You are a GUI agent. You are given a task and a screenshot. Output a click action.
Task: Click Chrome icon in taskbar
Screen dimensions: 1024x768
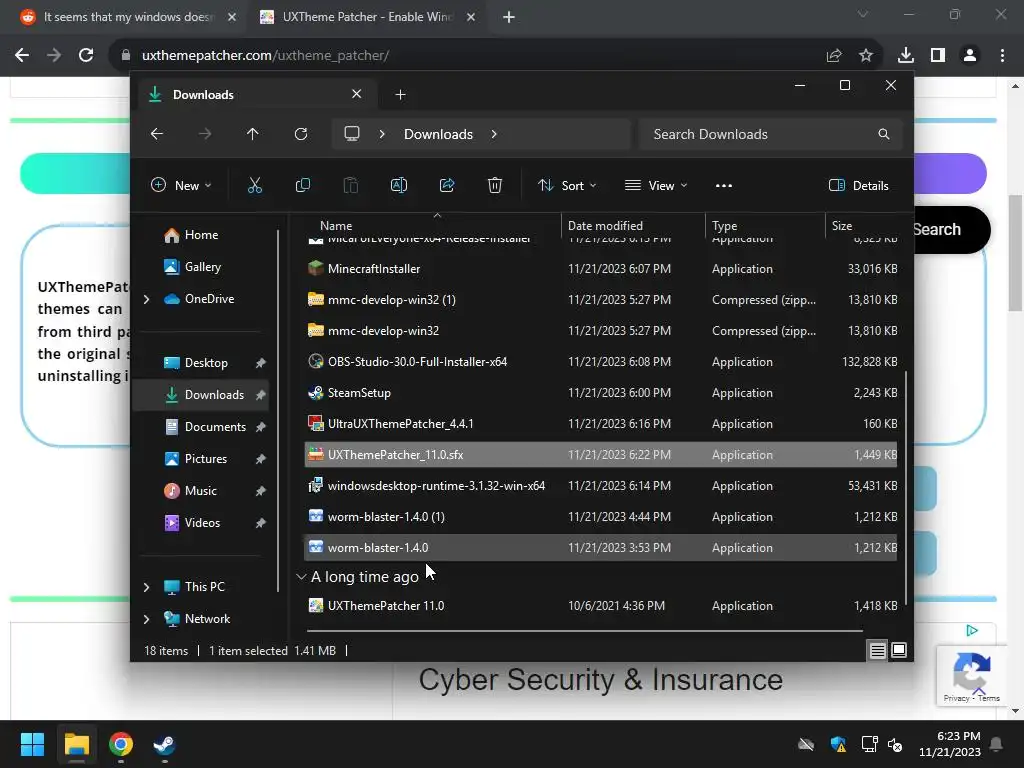(121, 744)
